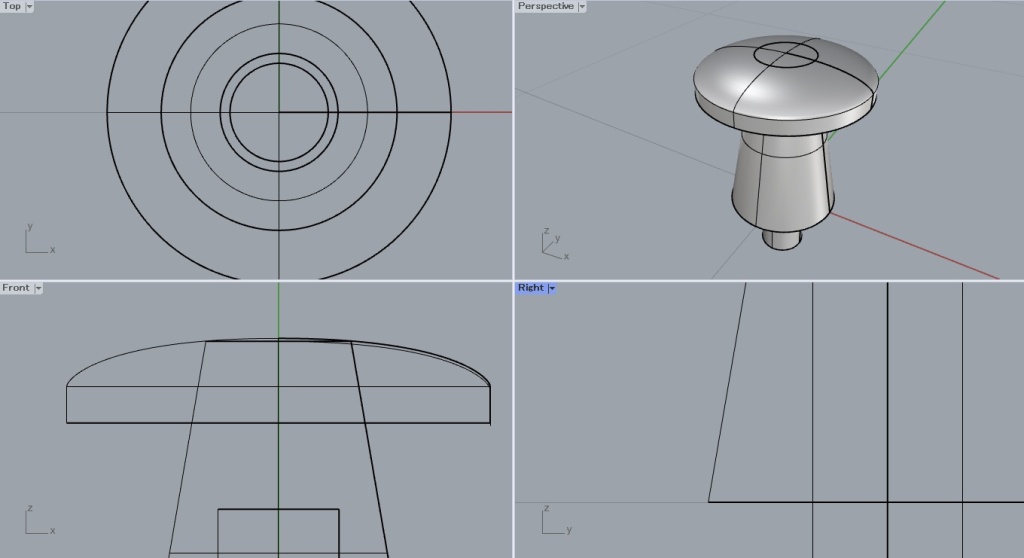Click the ZX axes icon in Front viewport

(36, 521)
